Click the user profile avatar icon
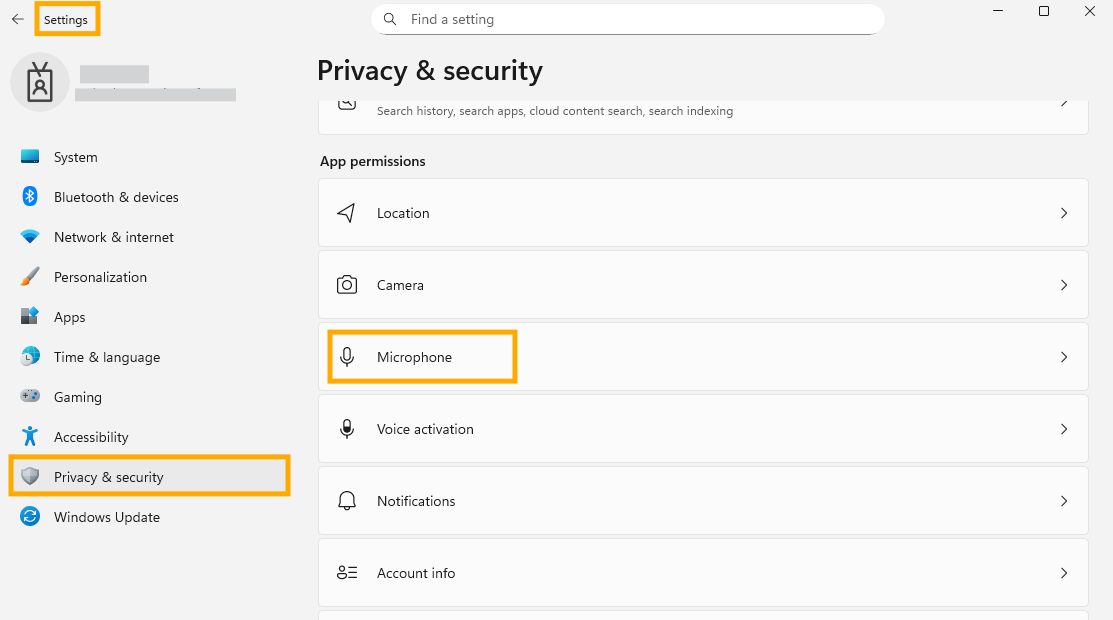The height and width of the screenshot is (620, 1113). [40, 82]
